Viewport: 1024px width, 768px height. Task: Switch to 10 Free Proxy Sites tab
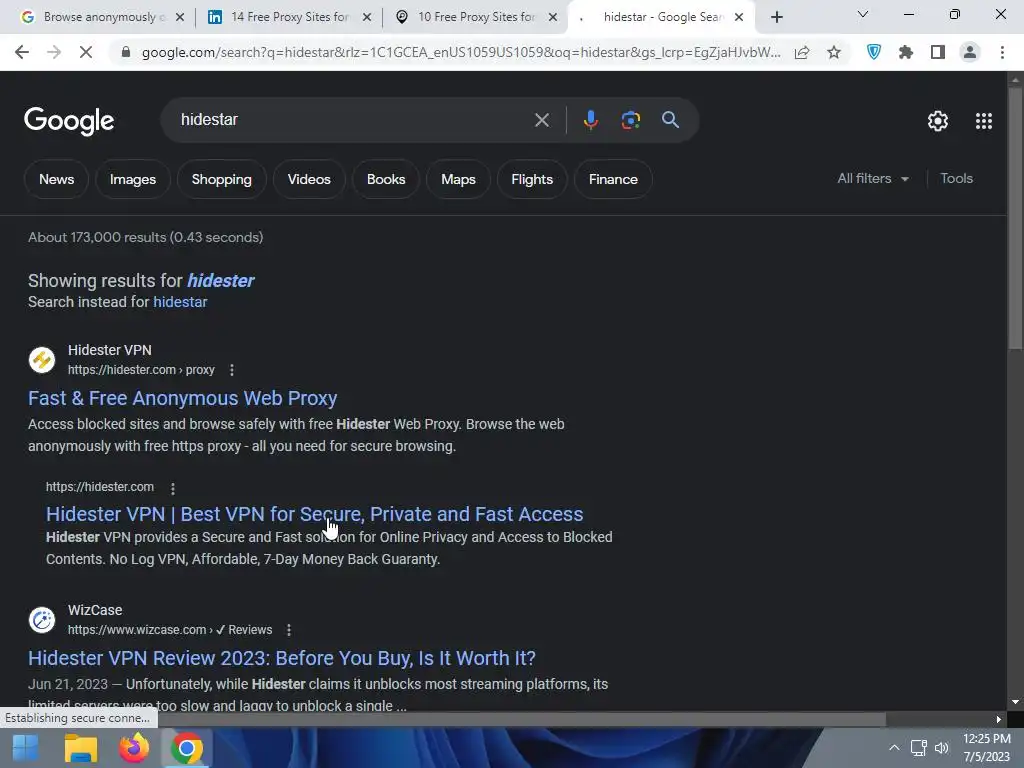pyautogui.click(x=475, y=17)
